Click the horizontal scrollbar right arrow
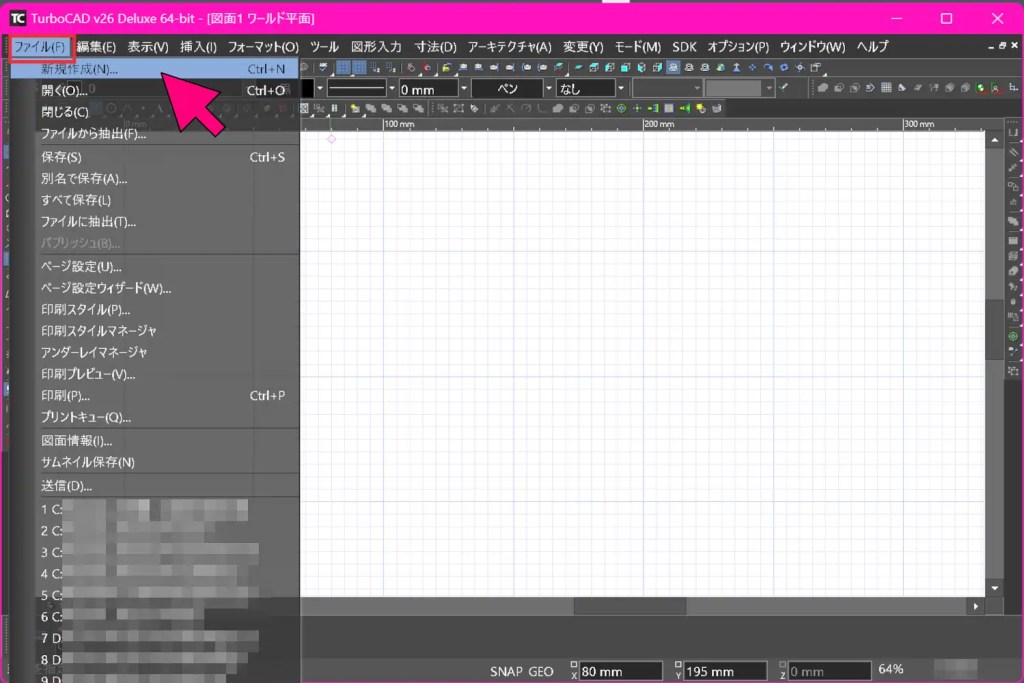The height and width of the screenshot is (683, 1024). (x=976, y=607)
